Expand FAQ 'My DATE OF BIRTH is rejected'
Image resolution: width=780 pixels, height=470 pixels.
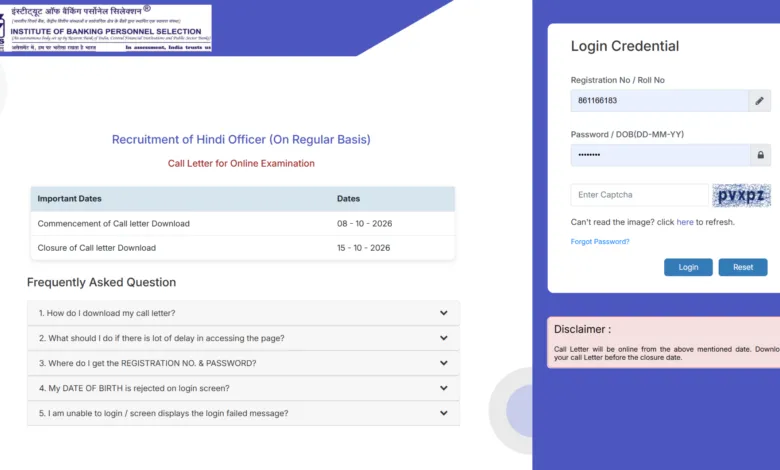click(243, 388)
